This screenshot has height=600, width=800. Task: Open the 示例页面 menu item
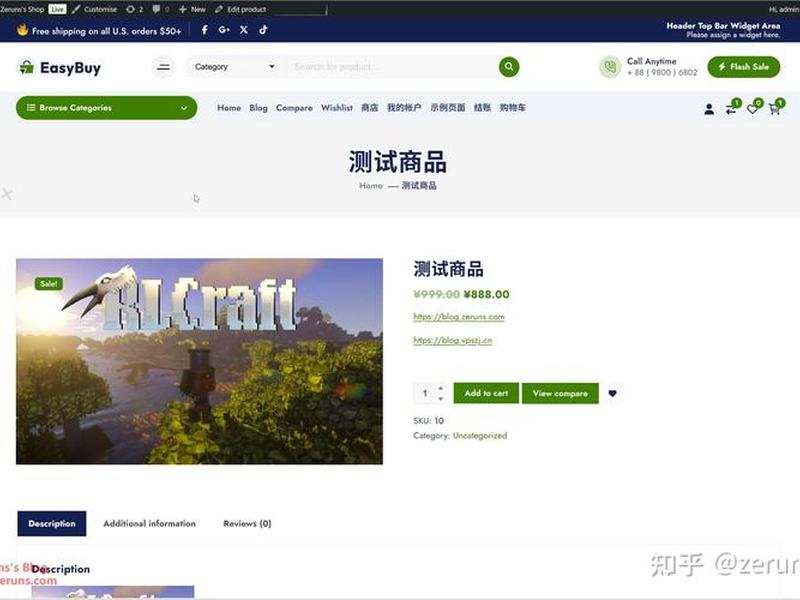pyautogui.click(x=447, y=108)
